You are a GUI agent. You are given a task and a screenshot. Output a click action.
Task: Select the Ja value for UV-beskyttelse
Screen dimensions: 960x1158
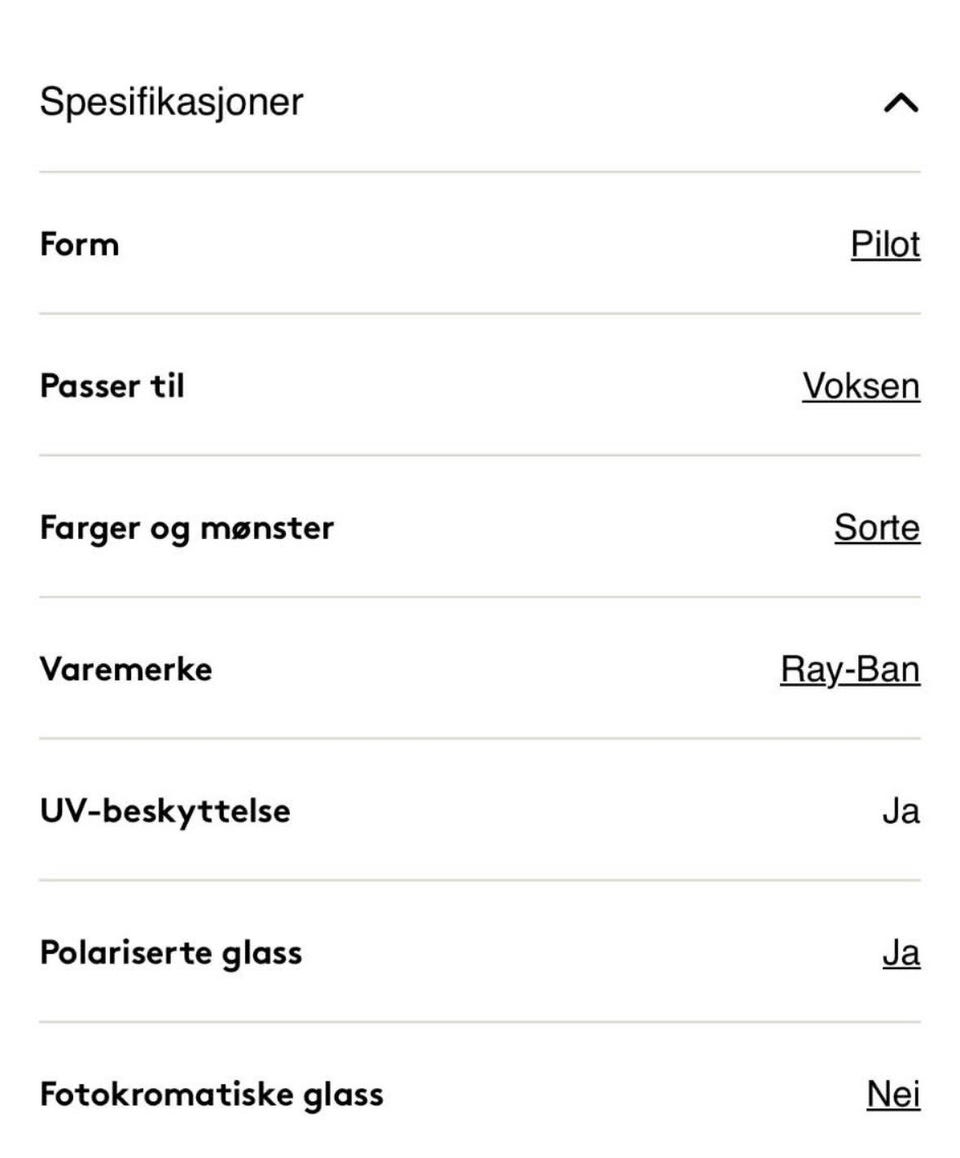902,812
